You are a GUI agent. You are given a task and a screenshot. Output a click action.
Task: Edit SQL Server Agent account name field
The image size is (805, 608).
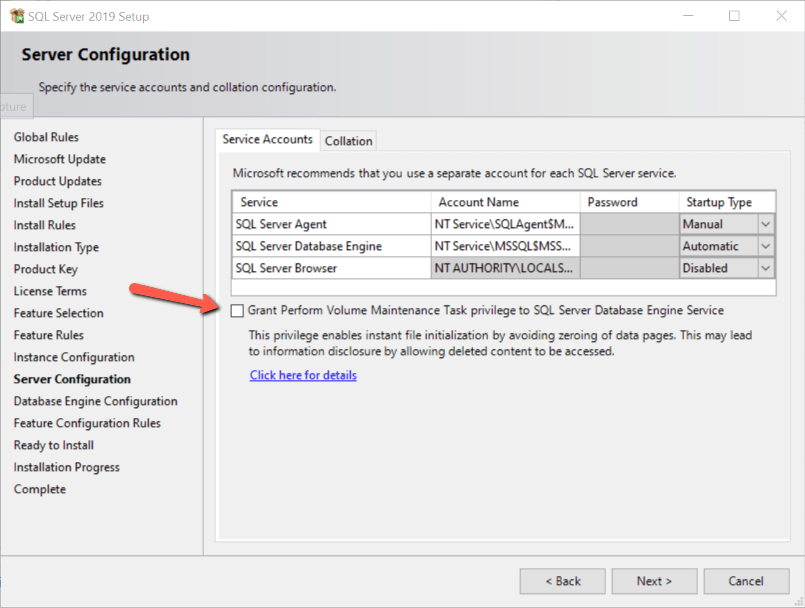506,224
